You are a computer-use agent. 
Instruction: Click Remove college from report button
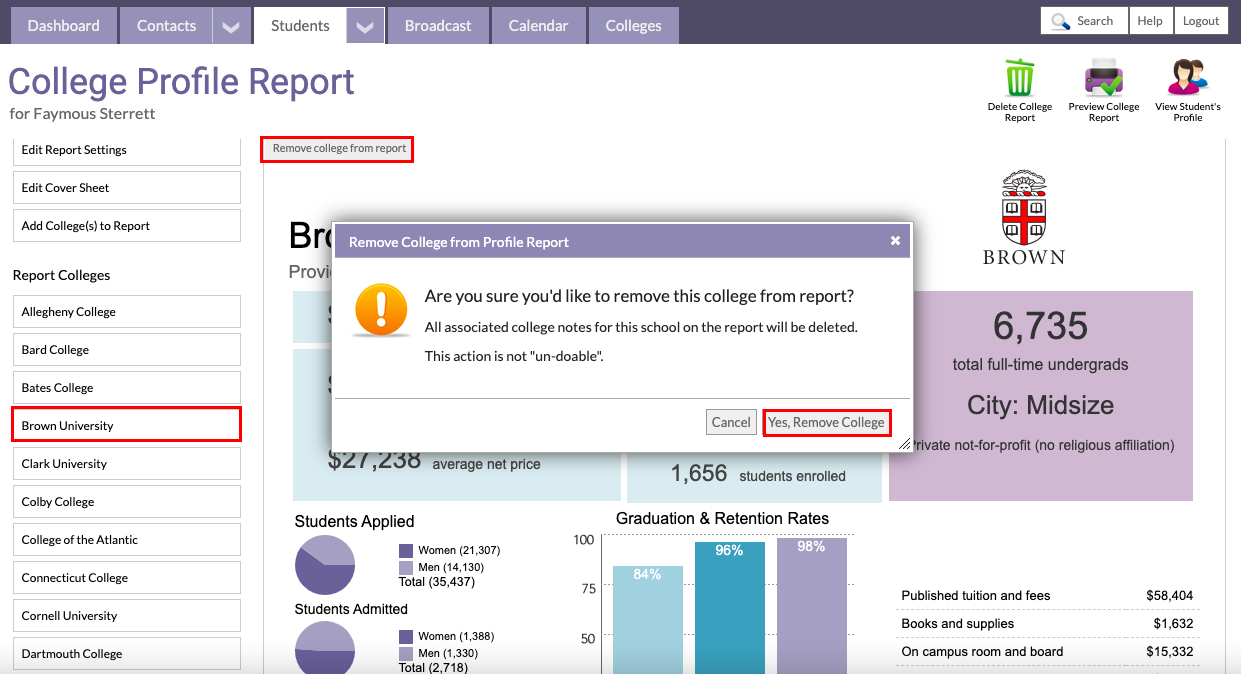point(339,149)
